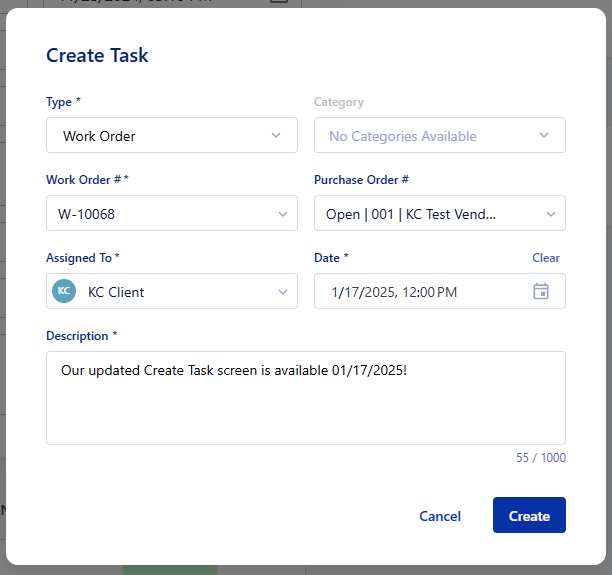612x575 pixels.
Task: Click the Cancel button
Action: point(440,516)
